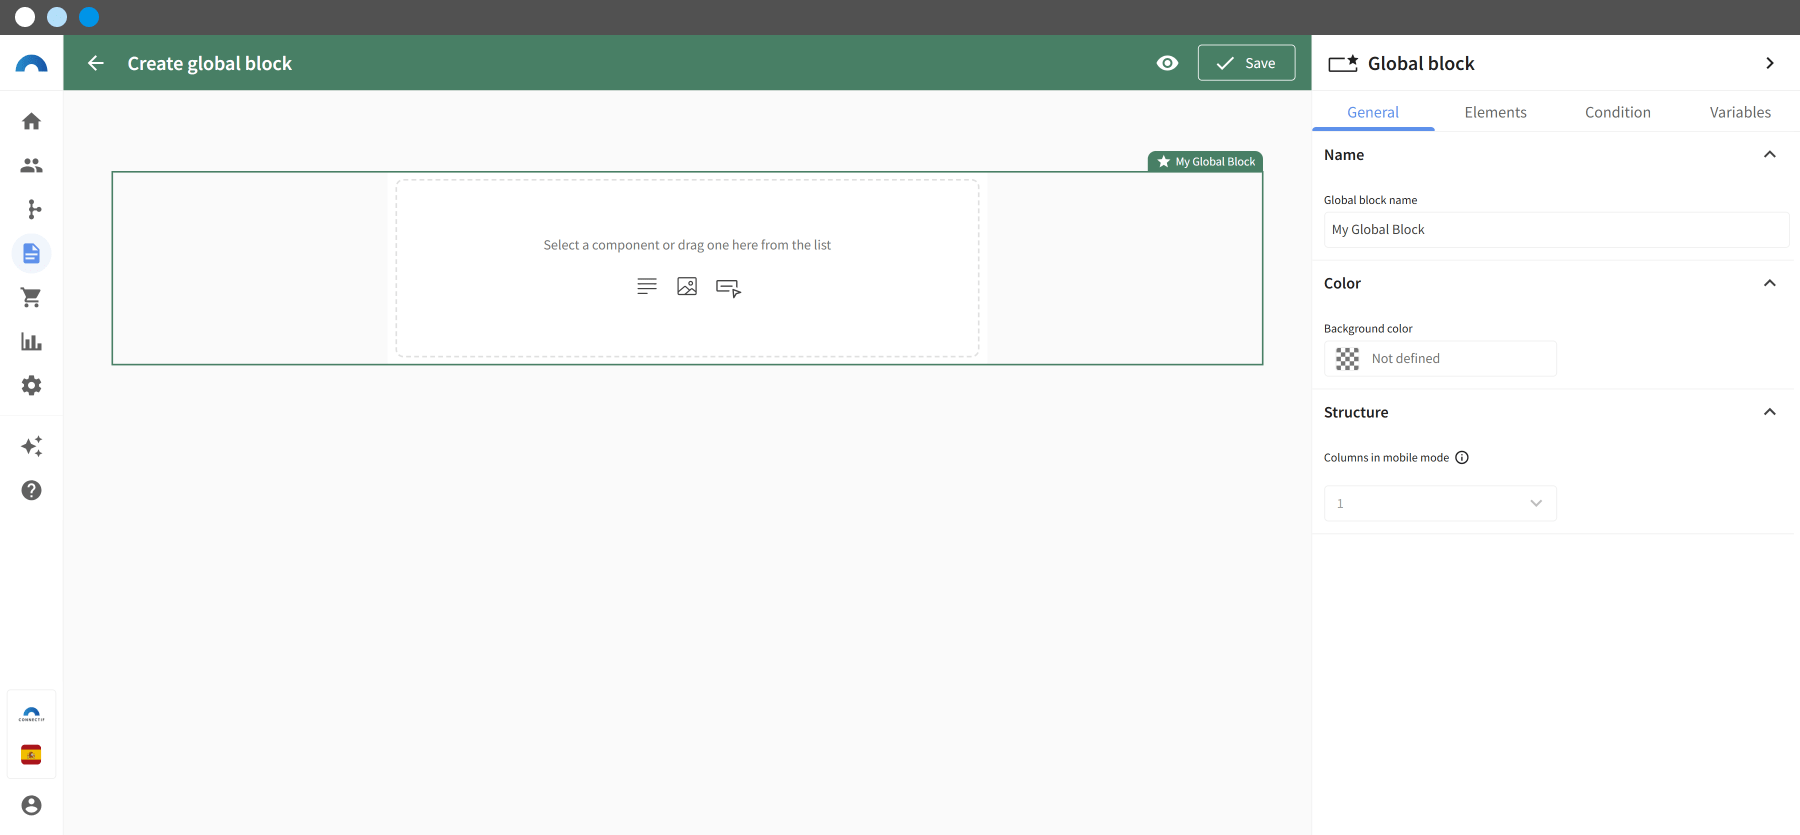Viewport: 1800px width, 835px height.
Task: Open the Analytics bar chart icon
Action: [31, 341]
